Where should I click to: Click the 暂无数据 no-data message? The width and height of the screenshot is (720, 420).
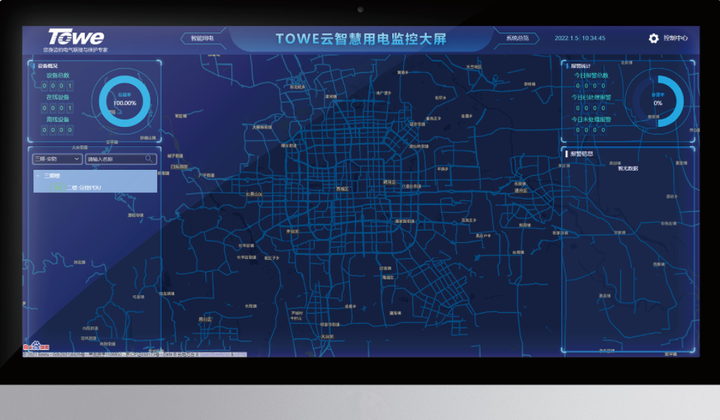click(628, 168)
